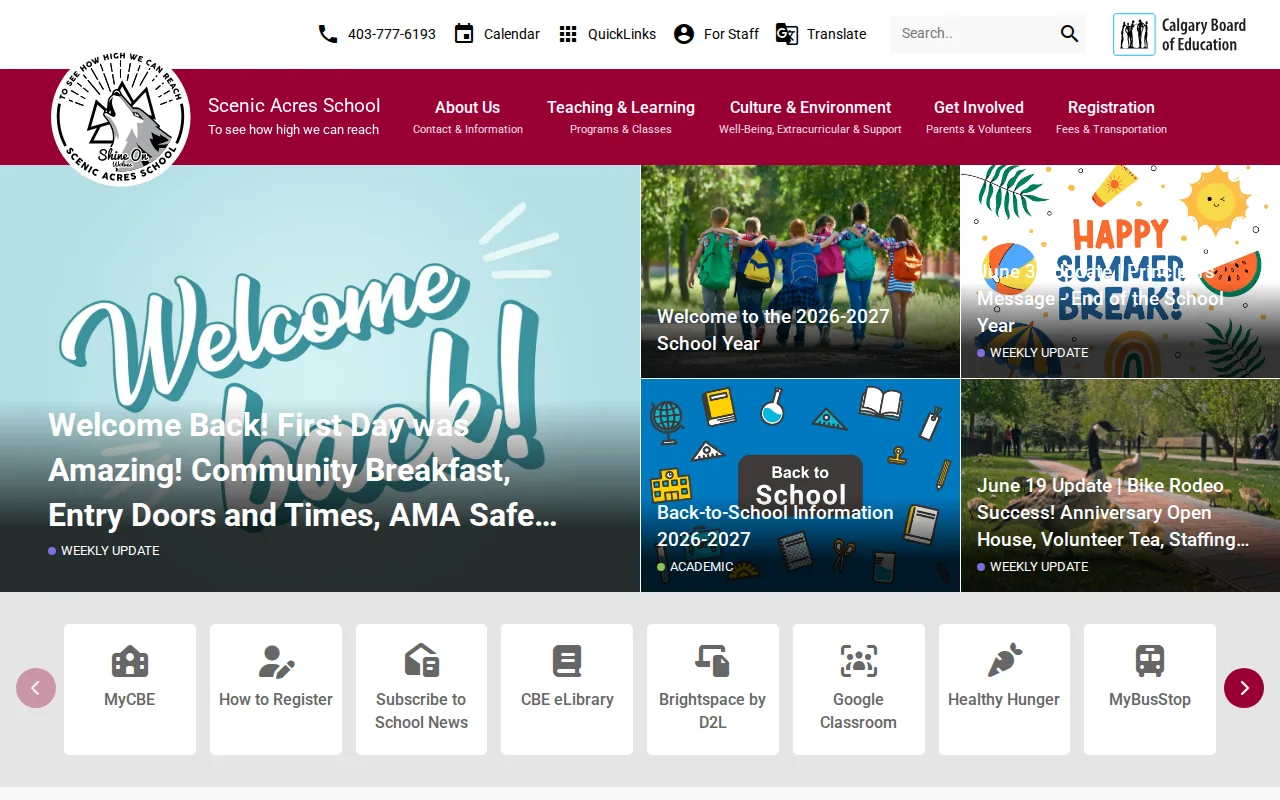Image resolution: width=1280 pixels, height=800 pixels.
Task: Open the Calendar icon in top bar
Action: pos(464,34)
